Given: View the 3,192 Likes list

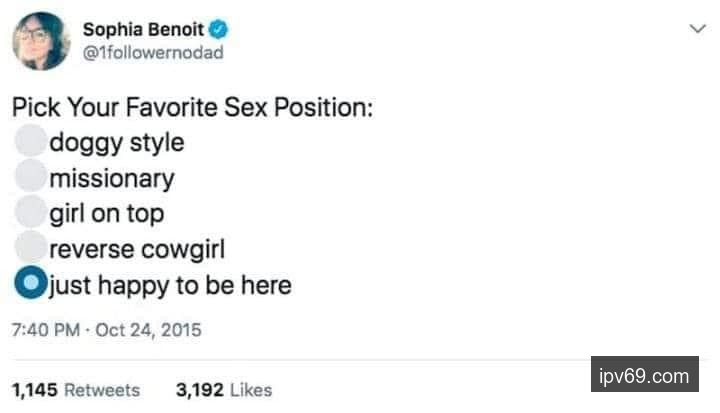Looking at the screenshot, I should pos(223,390).
